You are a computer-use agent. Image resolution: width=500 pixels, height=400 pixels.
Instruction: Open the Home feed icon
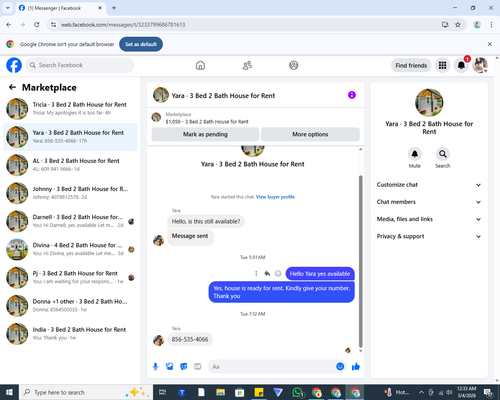(200, 65)
